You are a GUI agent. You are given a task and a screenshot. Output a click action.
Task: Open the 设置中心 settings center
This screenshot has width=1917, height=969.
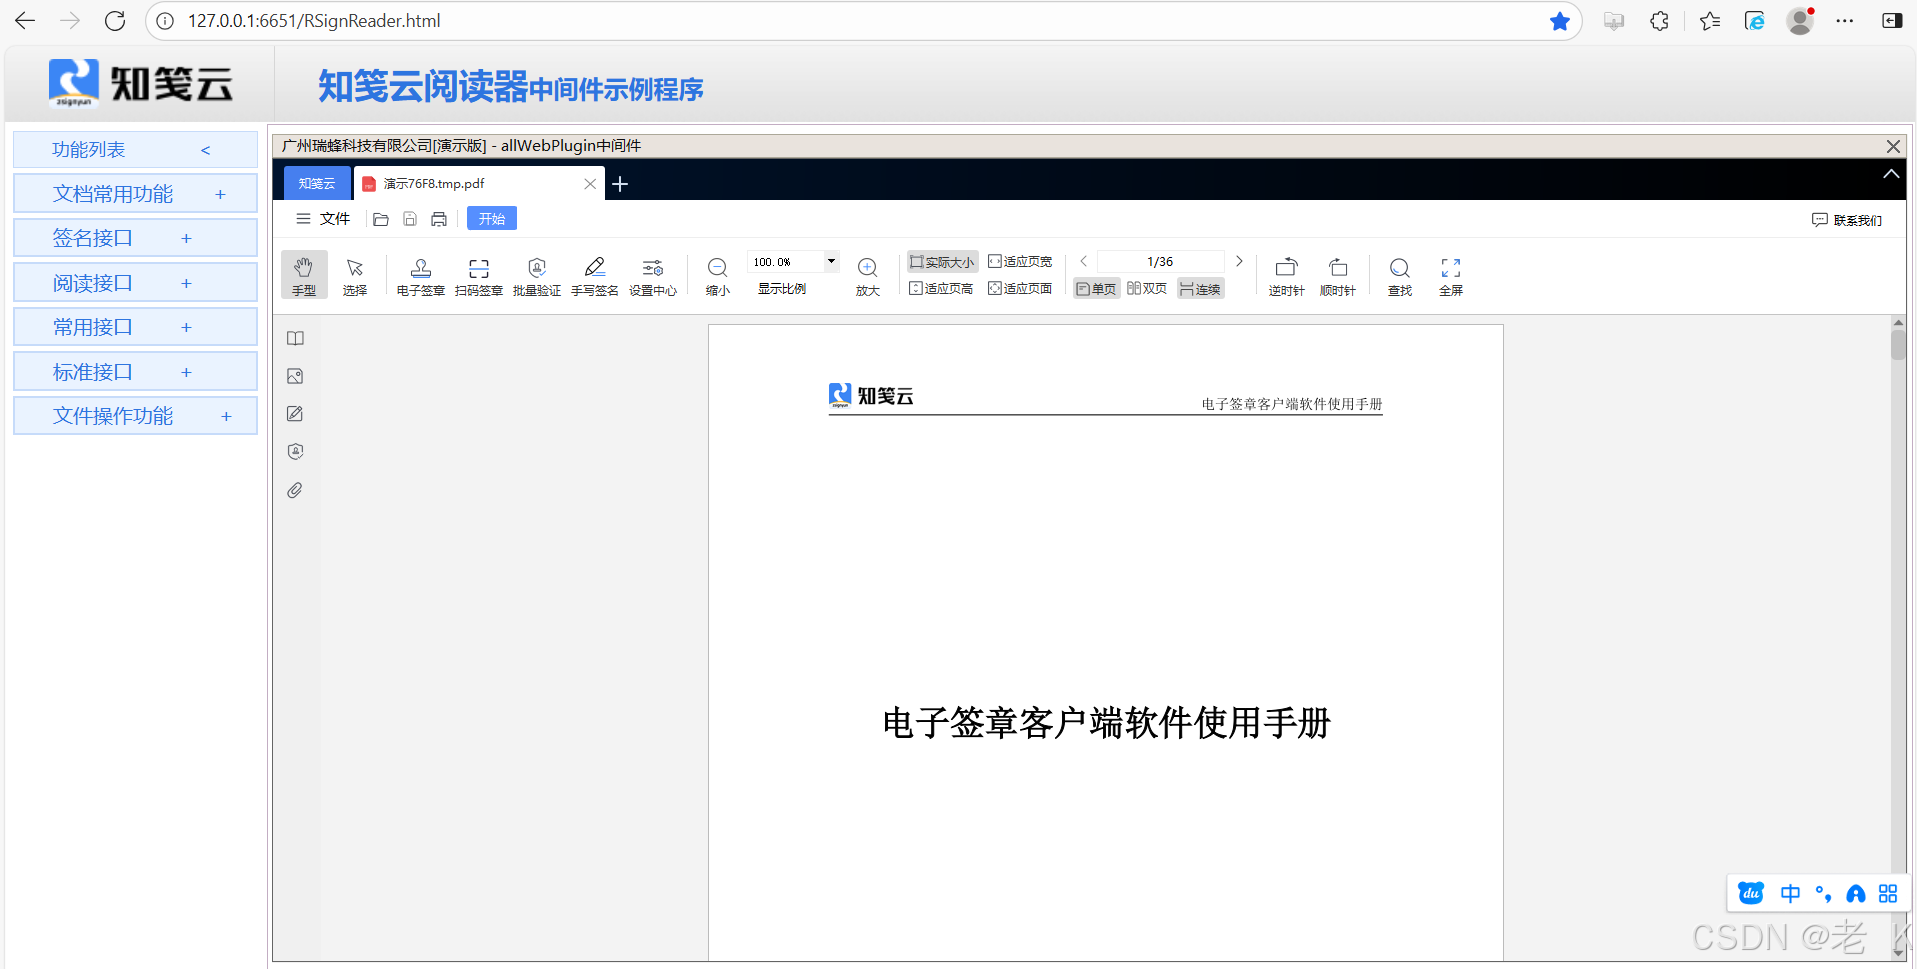coord(652,275)
